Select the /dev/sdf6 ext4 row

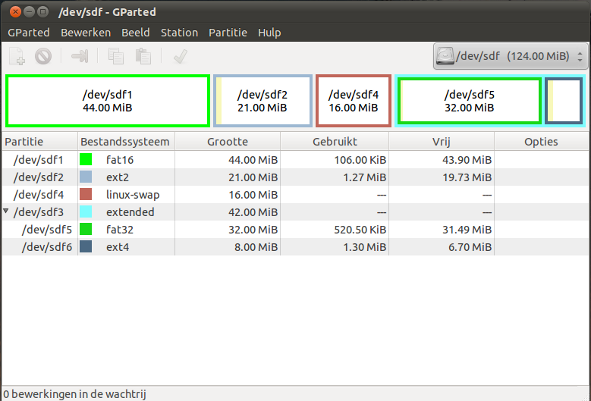pyautogui.click(x=296, y=247)
